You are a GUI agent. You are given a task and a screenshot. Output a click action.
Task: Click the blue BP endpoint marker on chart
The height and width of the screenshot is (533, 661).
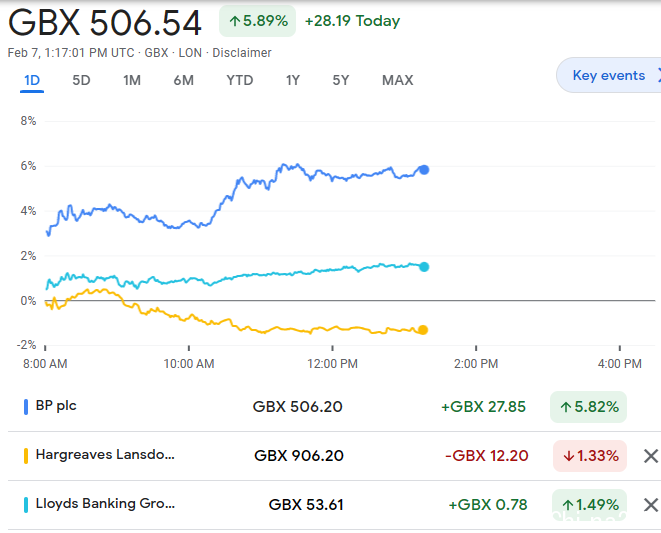pyautogui.click(x=424, y=170)
